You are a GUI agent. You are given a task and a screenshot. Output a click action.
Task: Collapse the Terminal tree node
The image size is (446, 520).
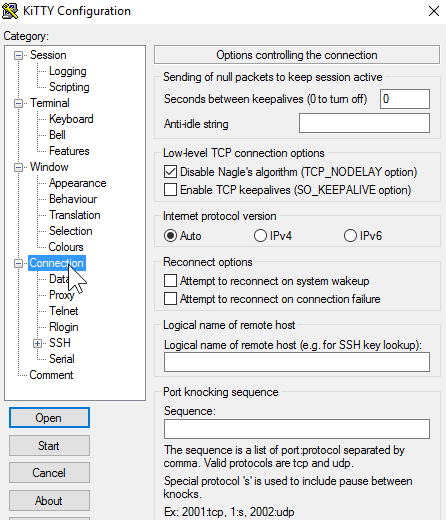click(x=19, y=103)
